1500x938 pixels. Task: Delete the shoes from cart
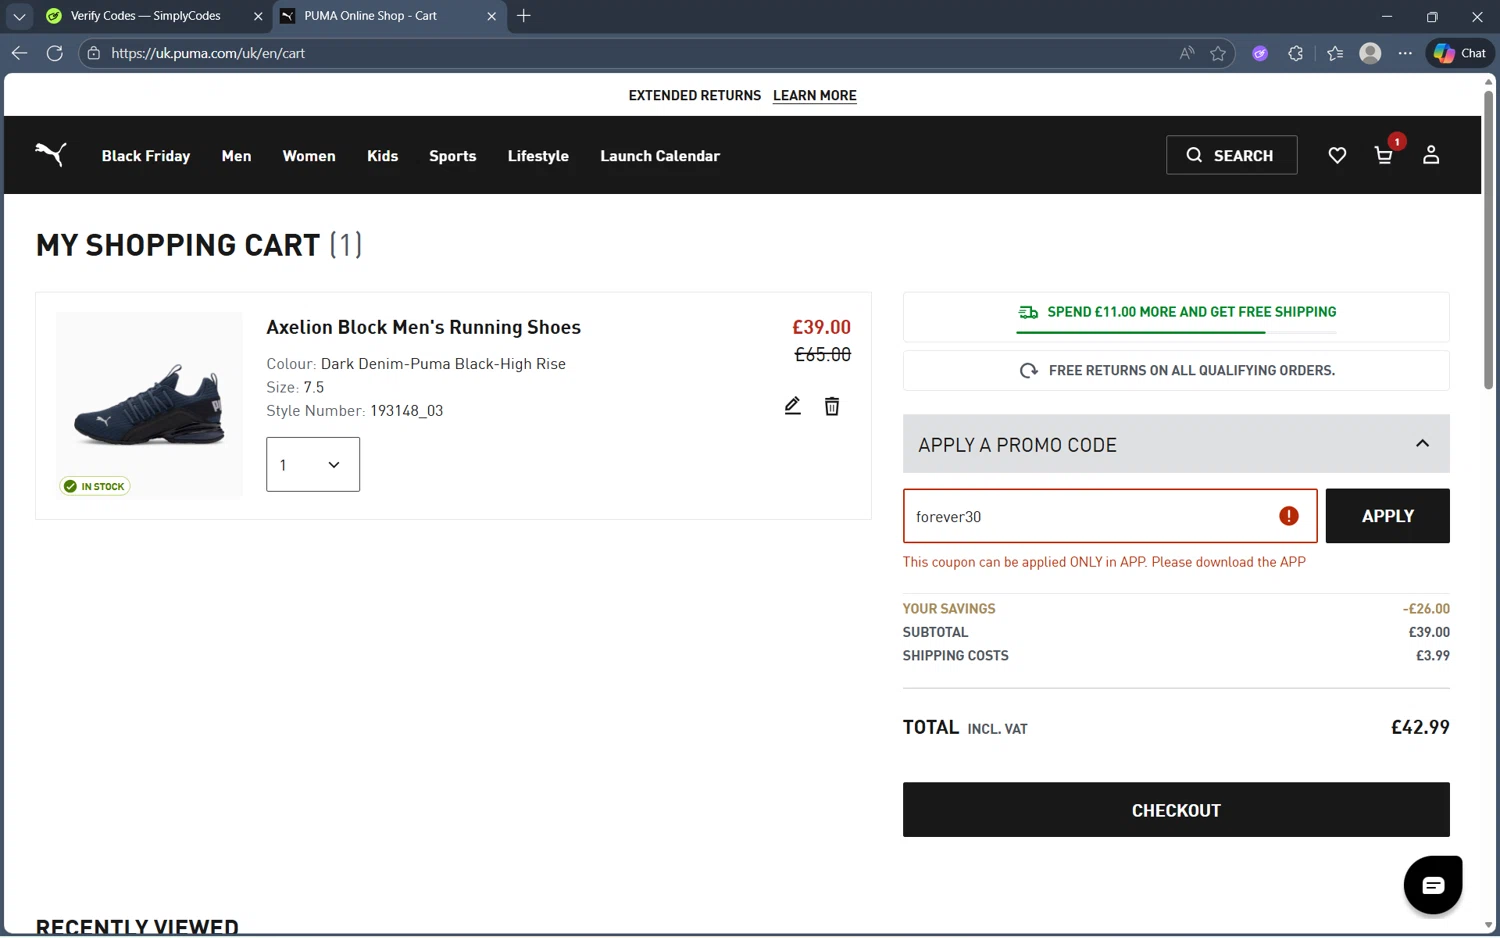[832, 406]
